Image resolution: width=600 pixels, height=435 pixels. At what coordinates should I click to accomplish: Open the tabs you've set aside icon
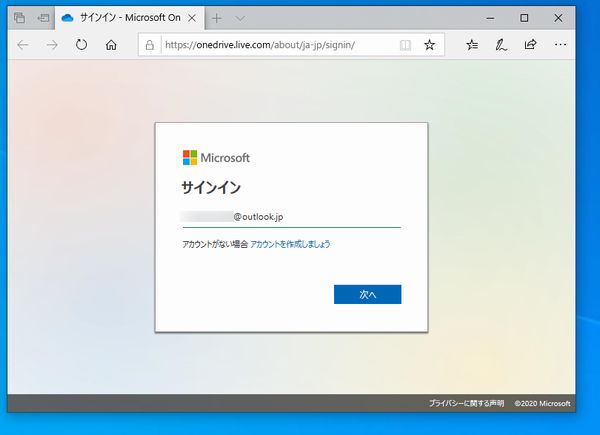pos(19,18)
